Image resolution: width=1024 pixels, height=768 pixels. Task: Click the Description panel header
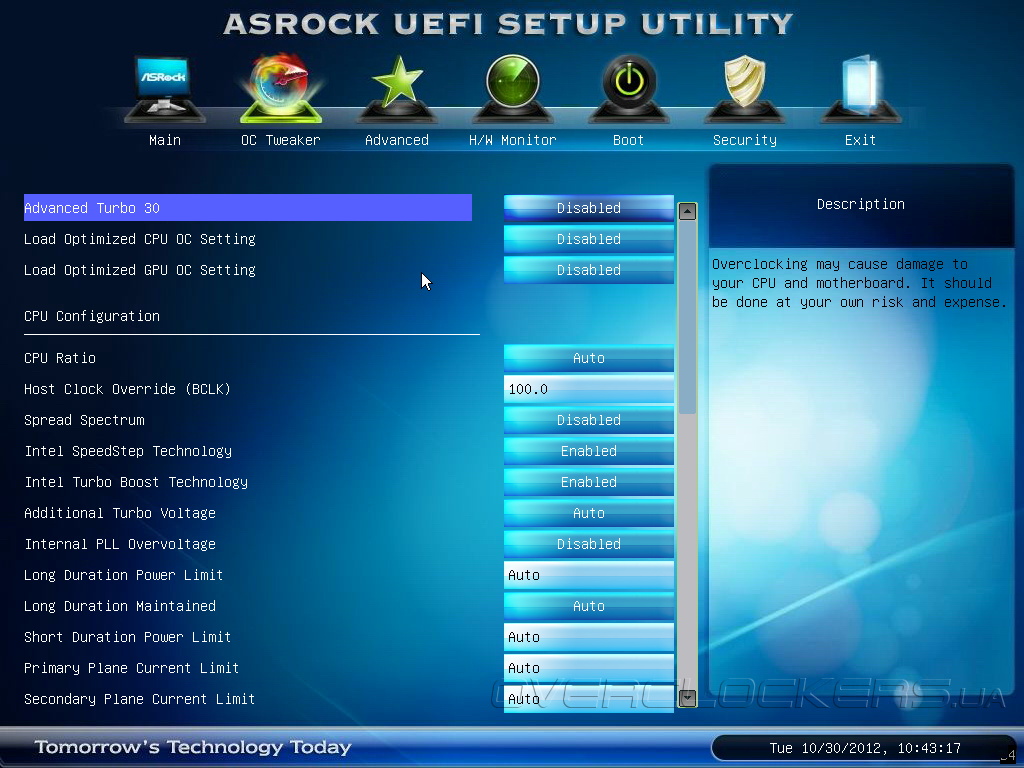(x=861, y=204)
